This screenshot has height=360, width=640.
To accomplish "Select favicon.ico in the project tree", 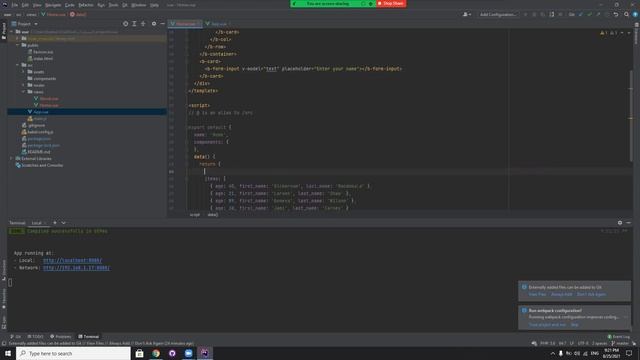I will click(43, 52).
